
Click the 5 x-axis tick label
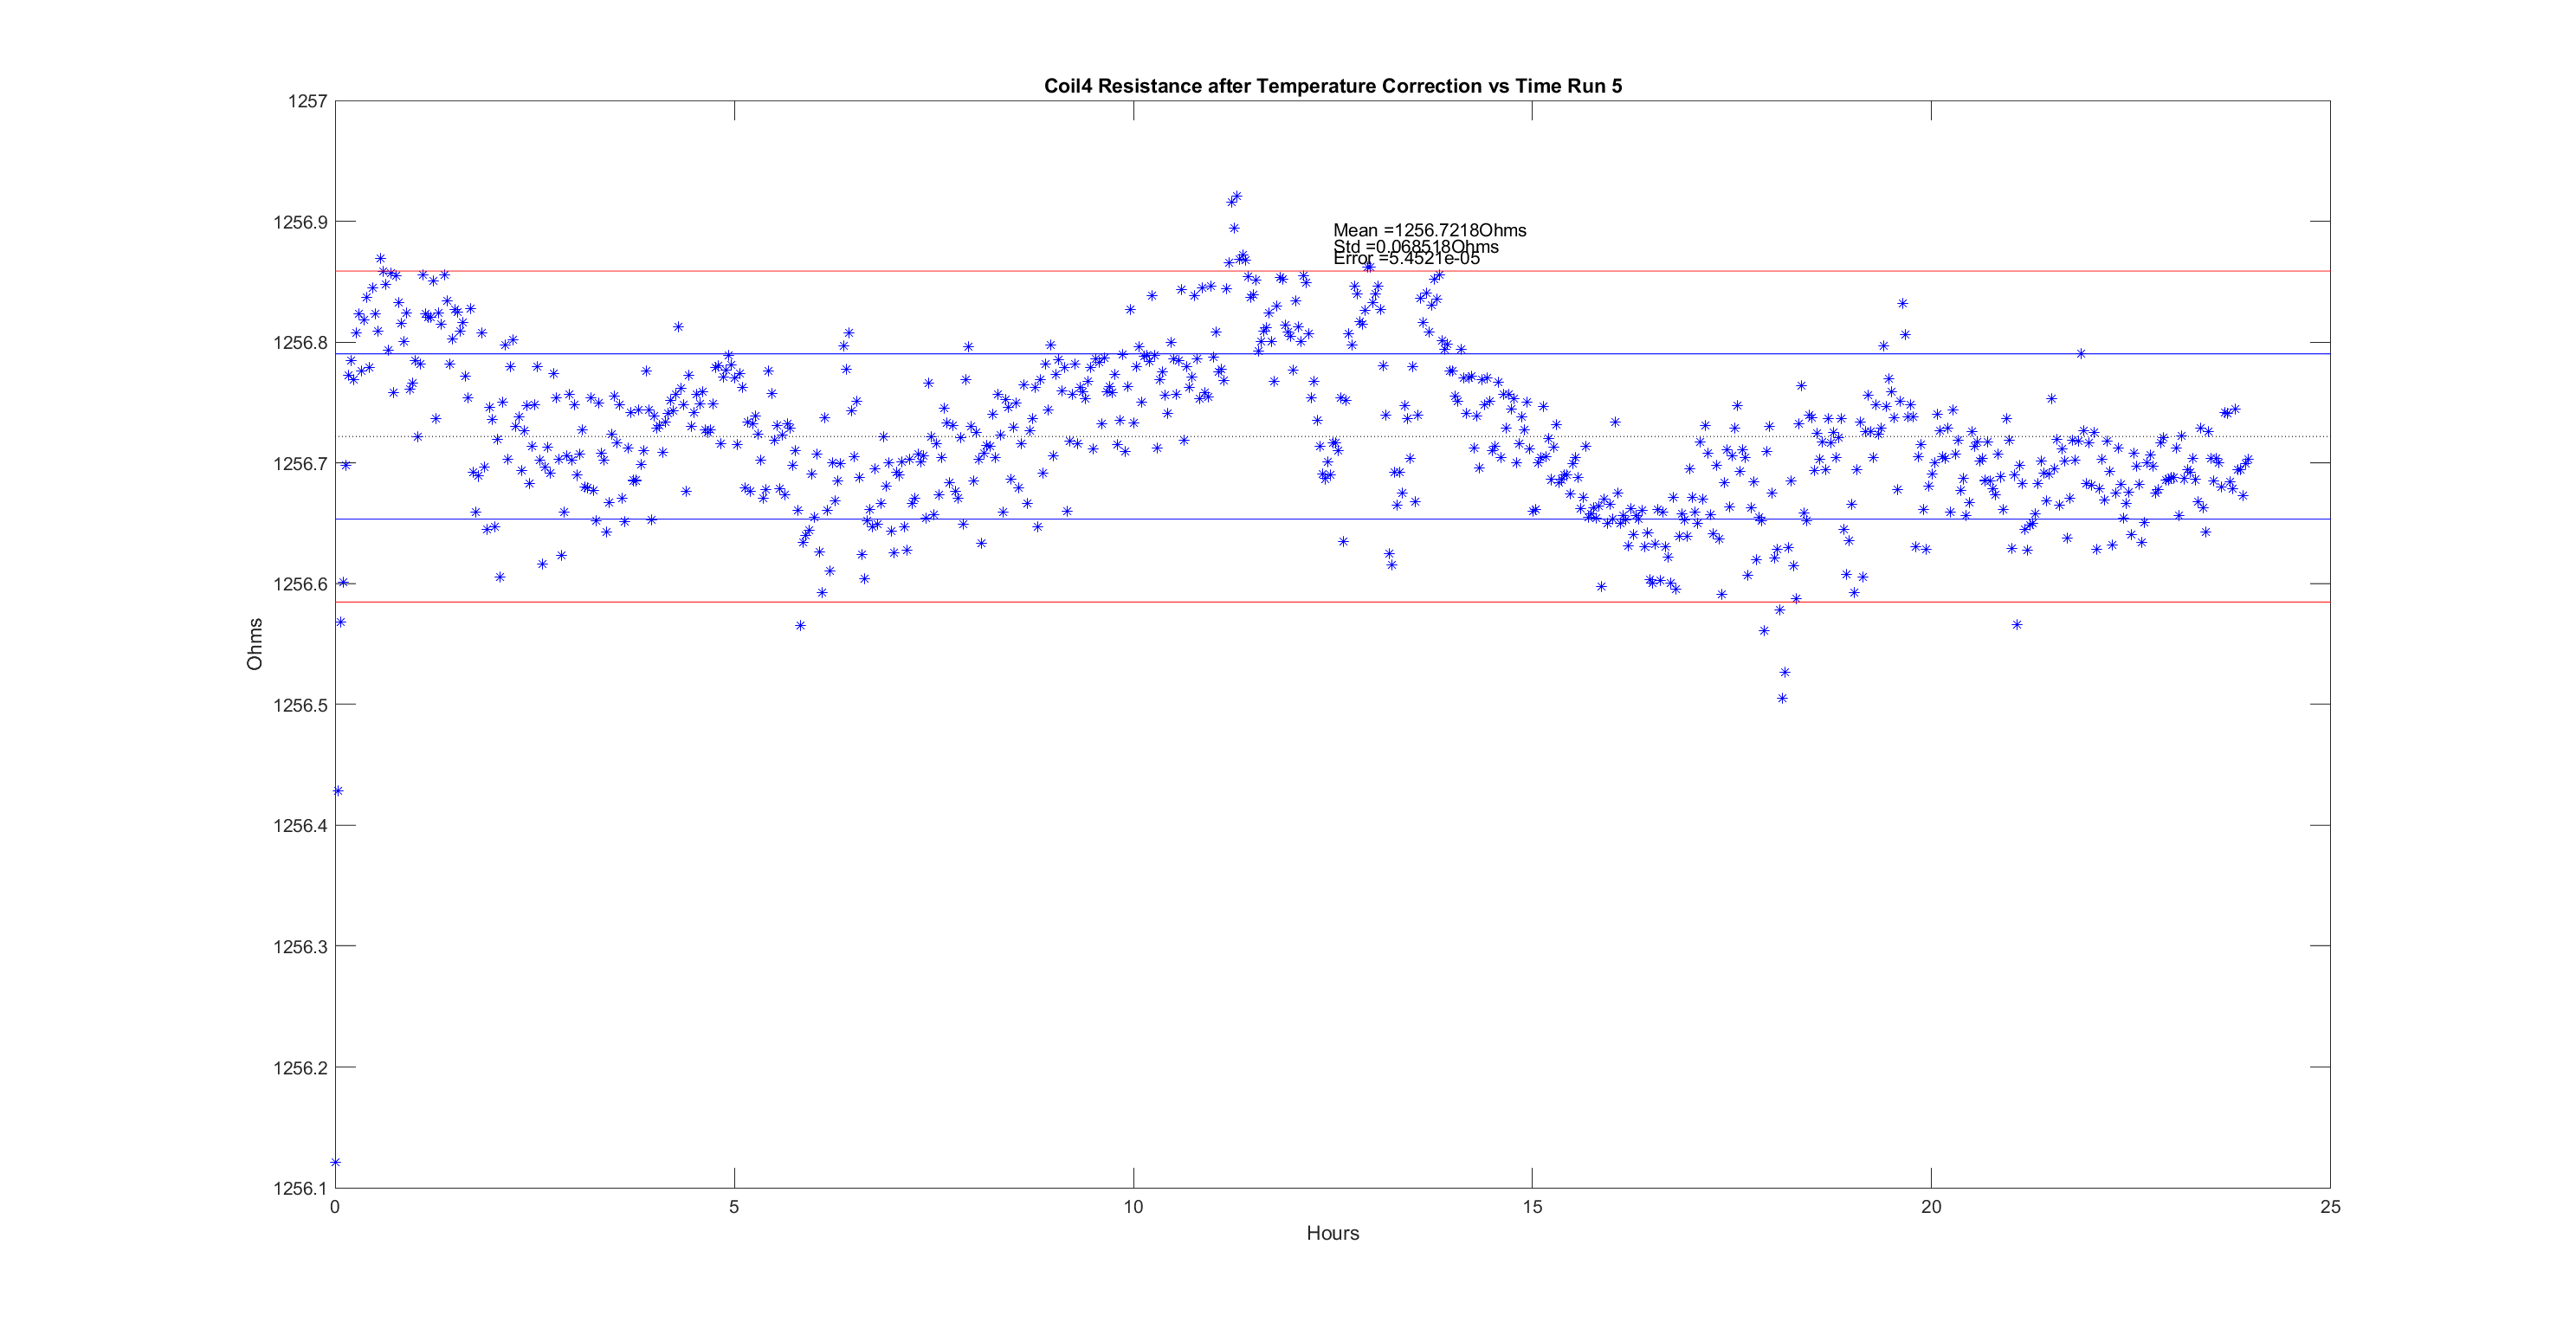click(x=734, y=1207)
